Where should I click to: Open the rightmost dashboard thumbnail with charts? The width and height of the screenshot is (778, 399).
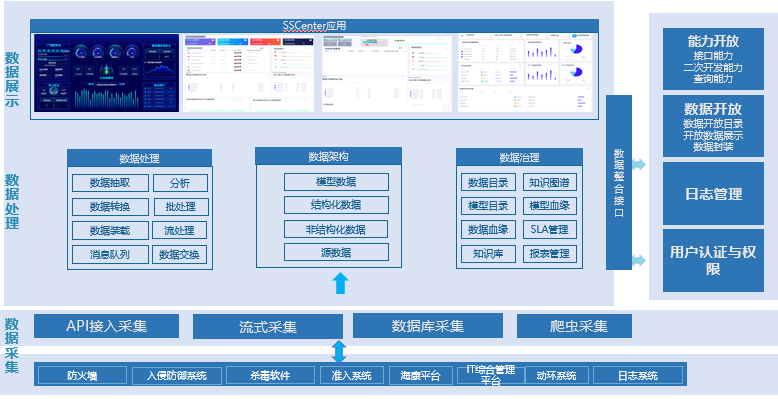click(525, 73)
